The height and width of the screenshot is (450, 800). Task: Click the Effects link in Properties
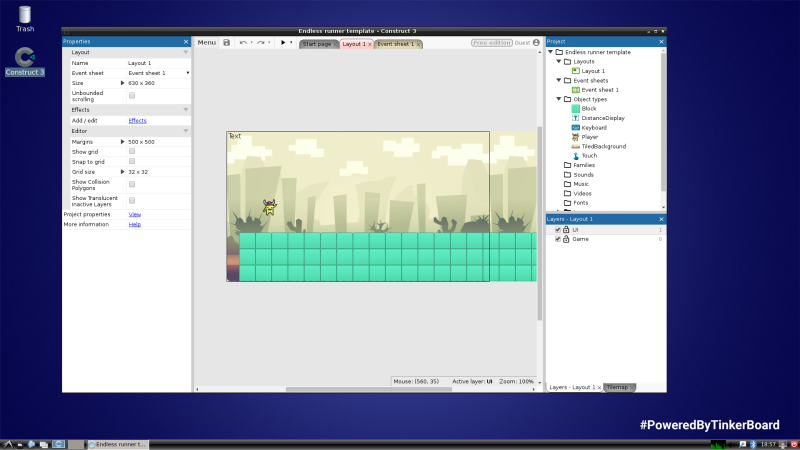tap(137, 121)
